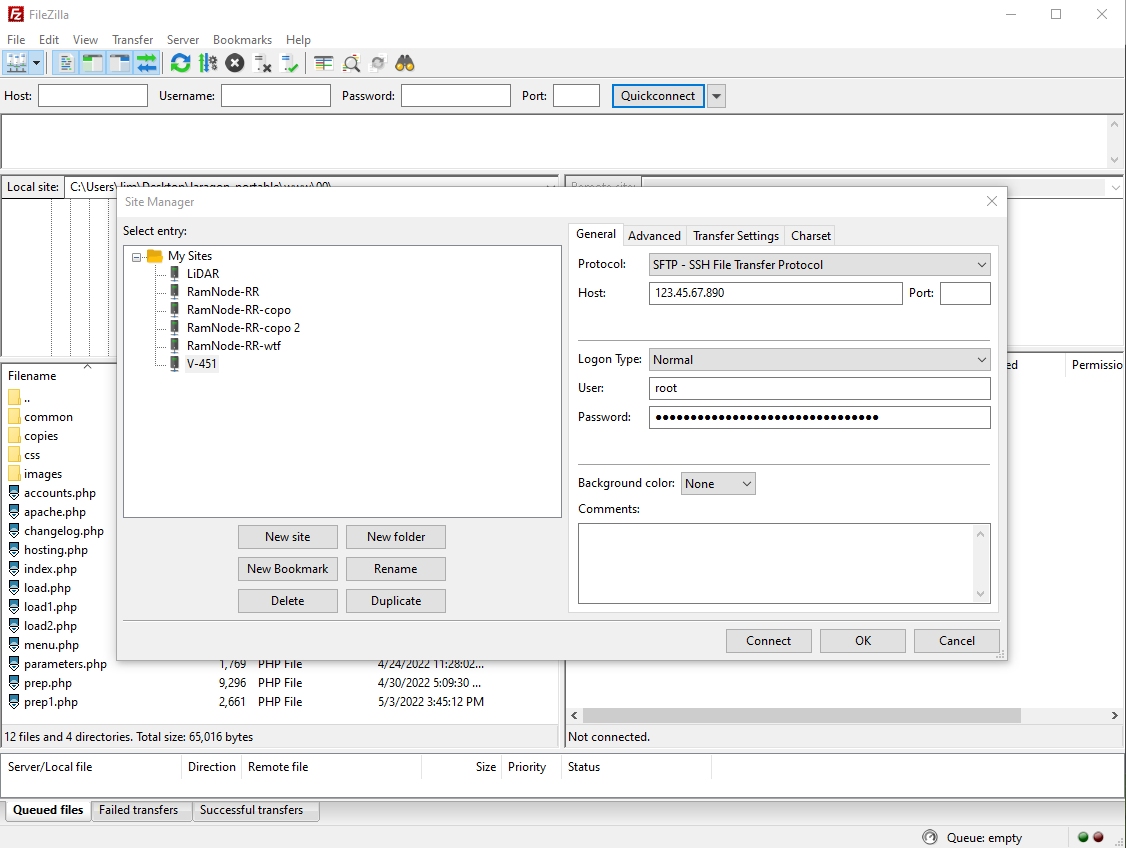Open the Background color dropdown
1126x848 pixels.
(717, 484)
